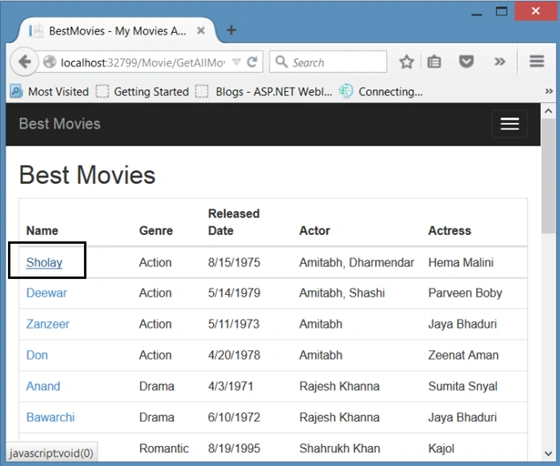Show more toolbar items with overflow chevron
Image resolution: width=560 pixels, height=466 pixels.
(500, 62)
